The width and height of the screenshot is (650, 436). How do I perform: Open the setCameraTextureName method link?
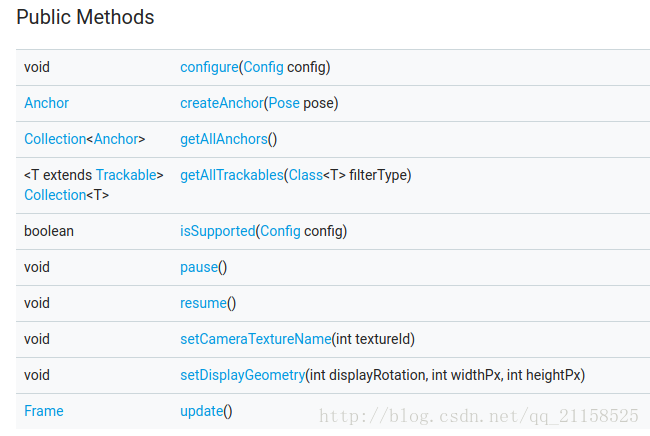(x=256, y=339)
